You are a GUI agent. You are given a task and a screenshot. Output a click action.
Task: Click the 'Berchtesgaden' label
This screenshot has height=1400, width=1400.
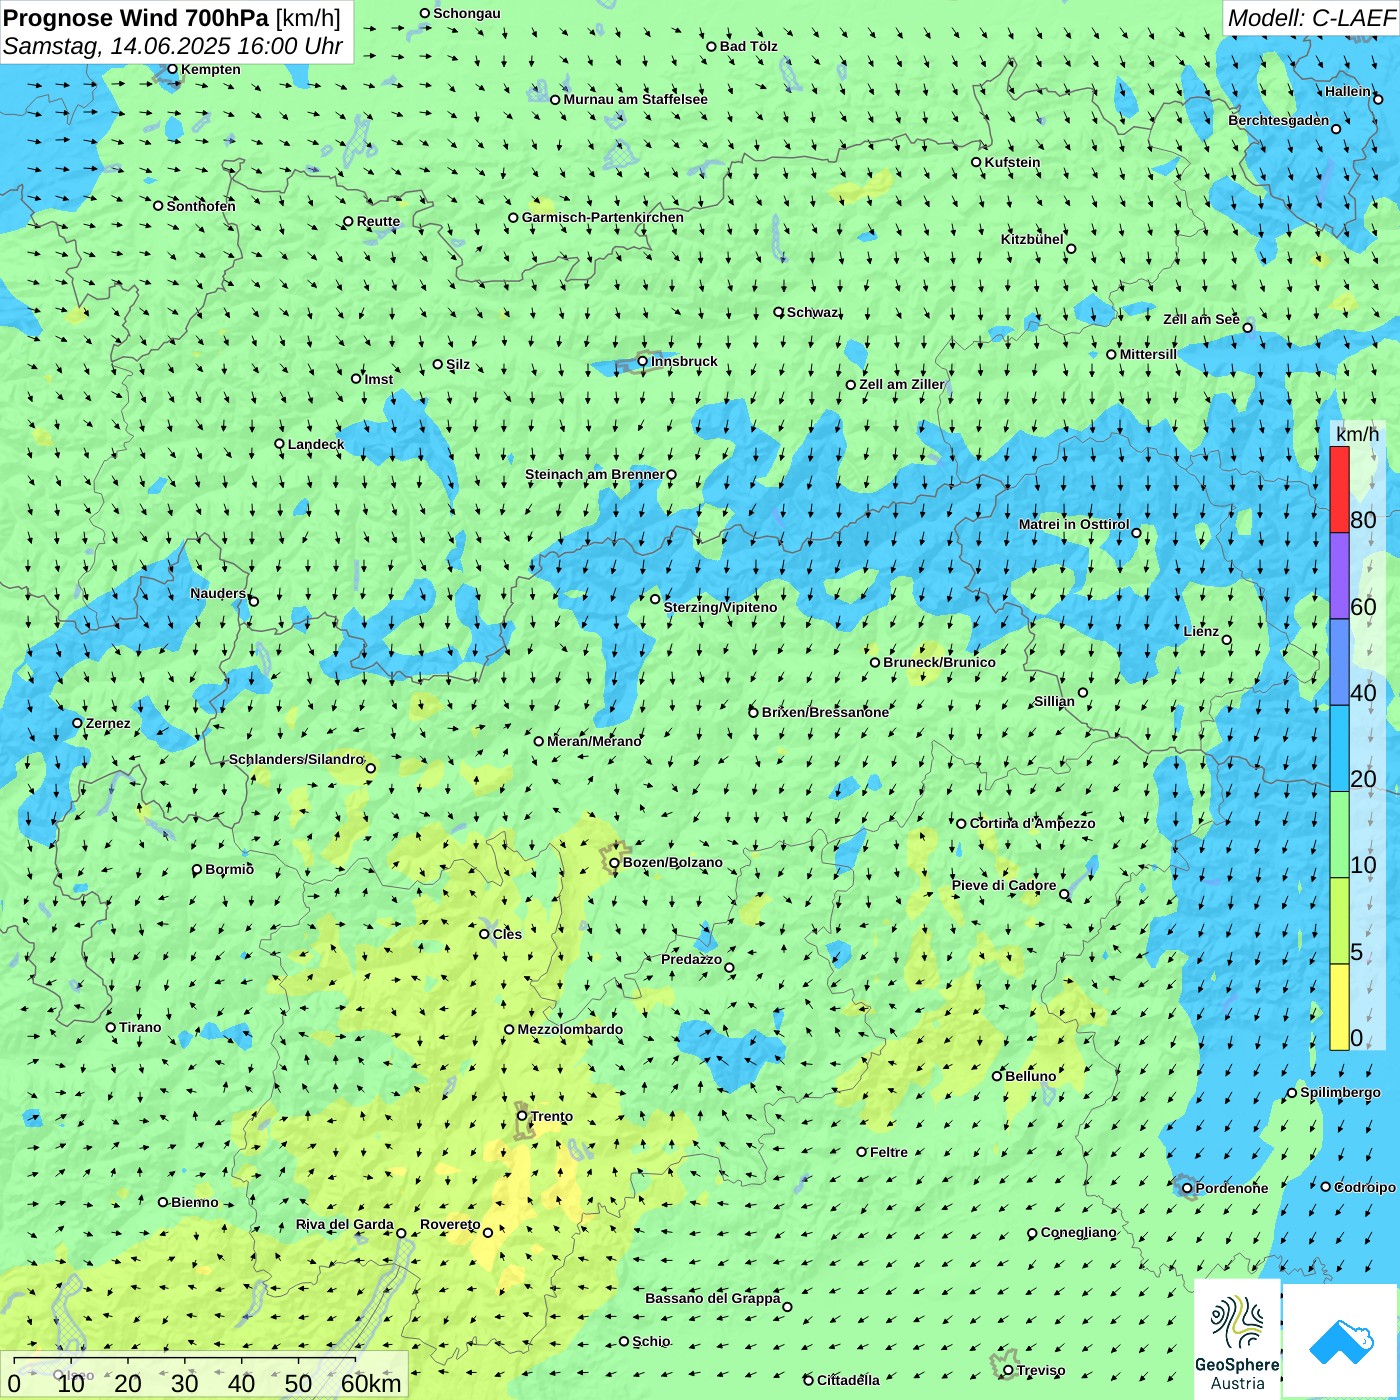[x=1279, y=121]
